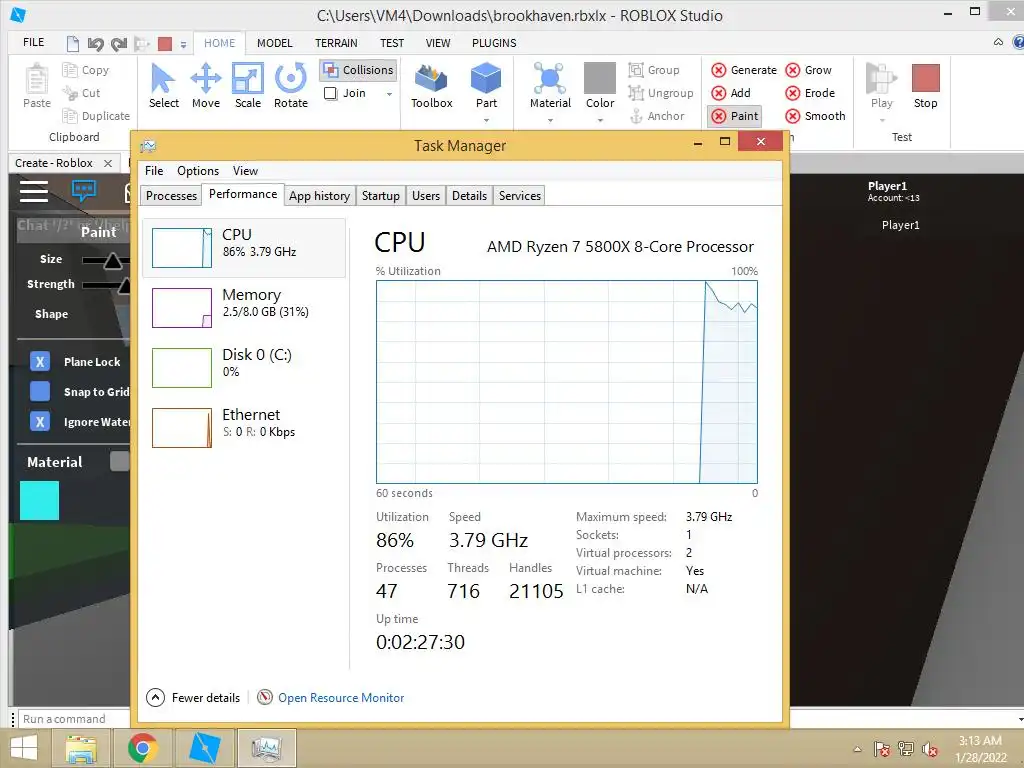Toggle the Collisions option
1024x768 pixels.
click(x=358, y=70)
